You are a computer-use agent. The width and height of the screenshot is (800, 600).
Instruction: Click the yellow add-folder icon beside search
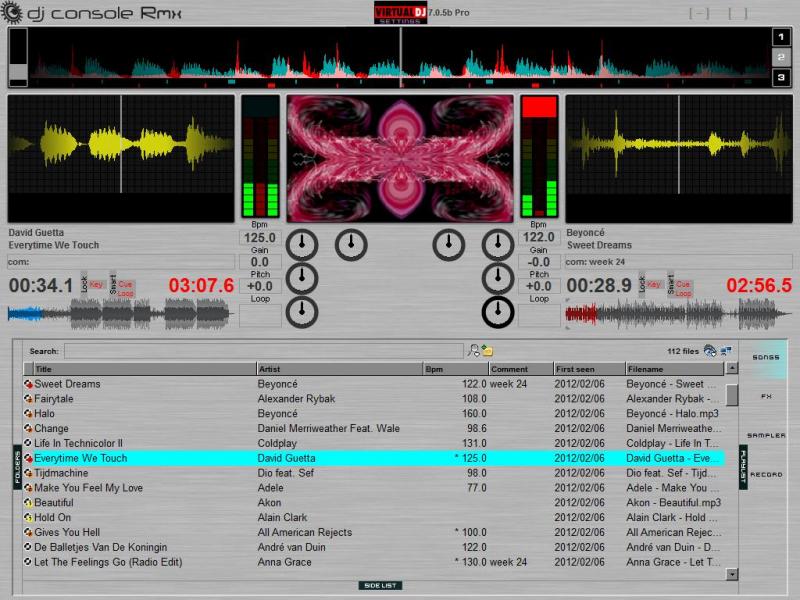click(x=487, y=351)
